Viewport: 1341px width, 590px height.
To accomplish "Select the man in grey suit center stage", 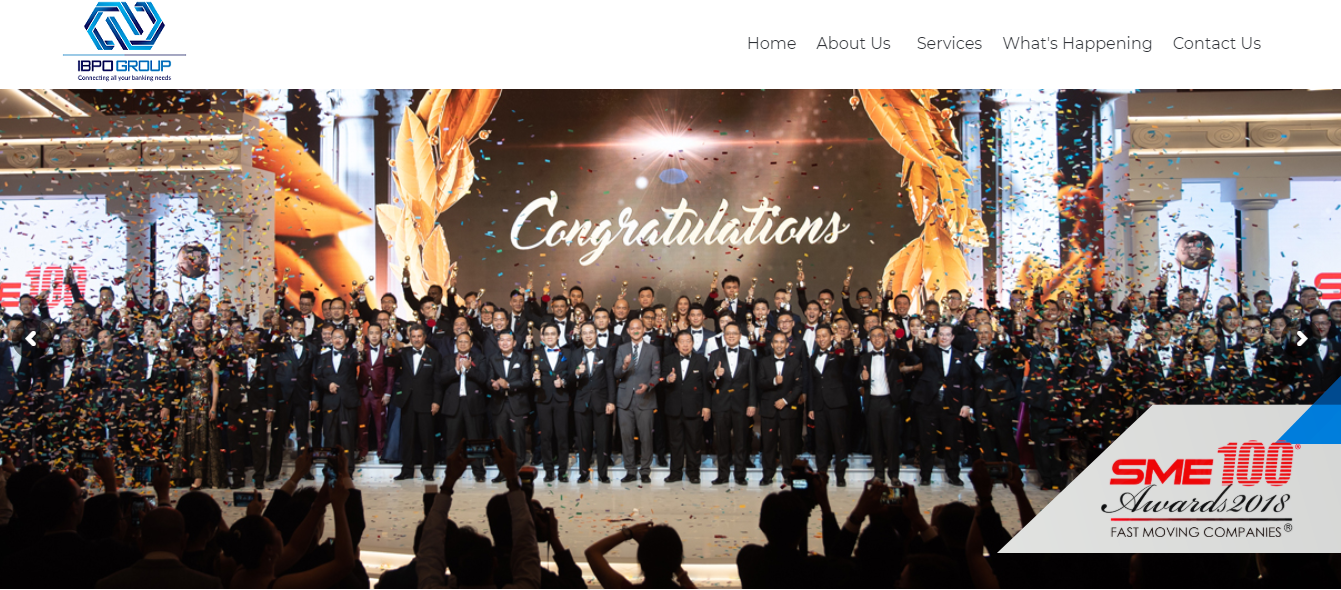I will click(637, 405).
